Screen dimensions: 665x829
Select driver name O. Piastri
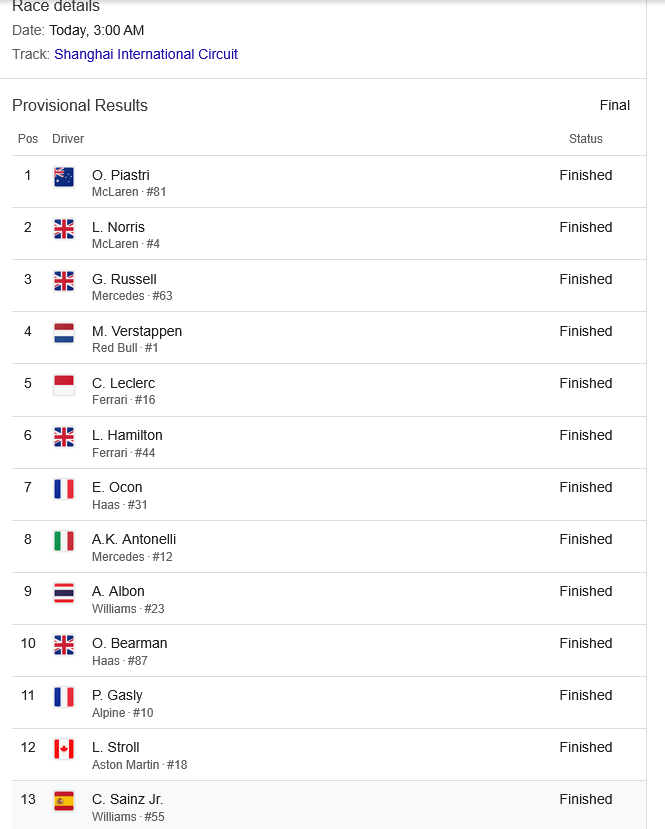pyautogui.click(x=121, y=175)
